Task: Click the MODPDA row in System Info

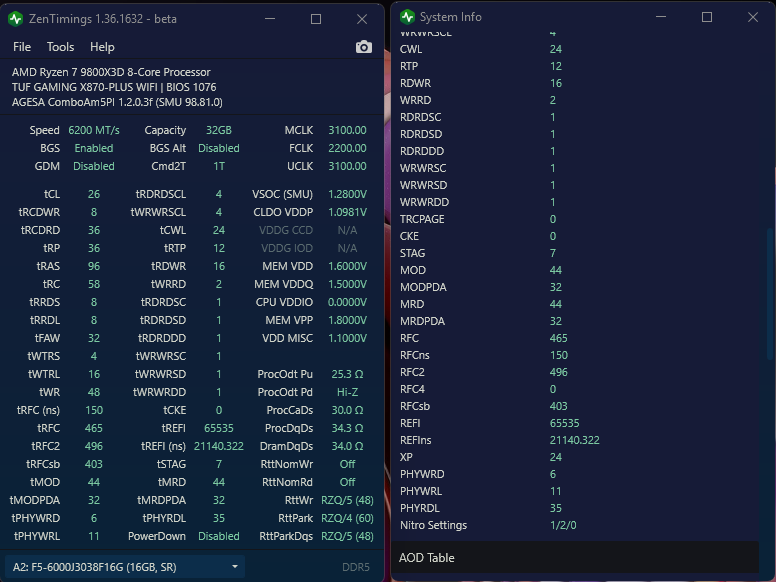Action: click(575, 287)
